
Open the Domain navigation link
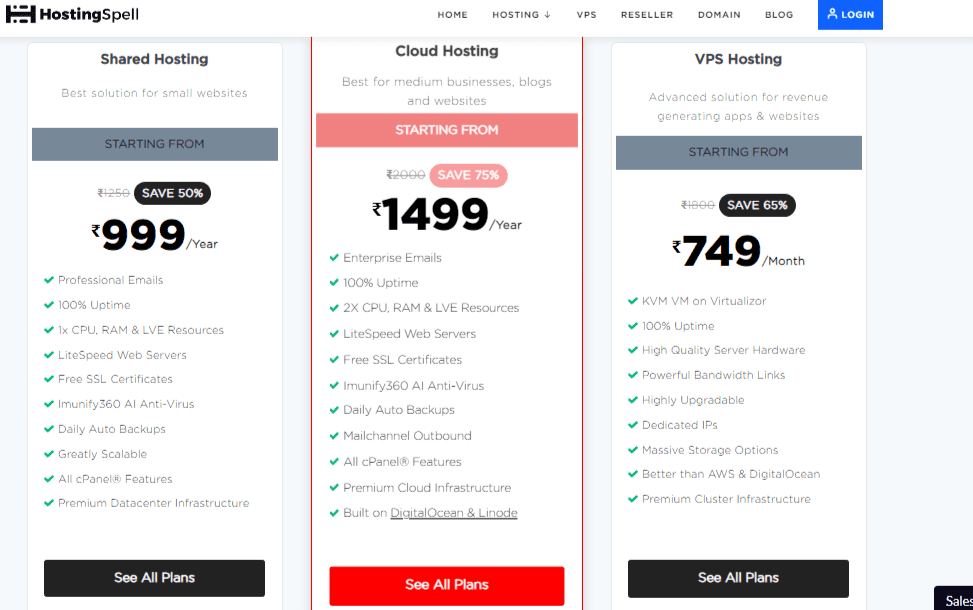coord(719,15)
